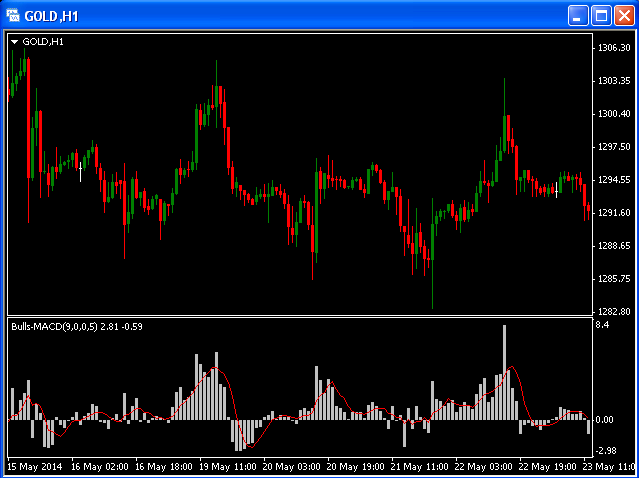Image resolution: width=640 pixels, height=480 pixels.
Task: Click the 0.00 indicator scale value
Action: click(x=605, y=420)
